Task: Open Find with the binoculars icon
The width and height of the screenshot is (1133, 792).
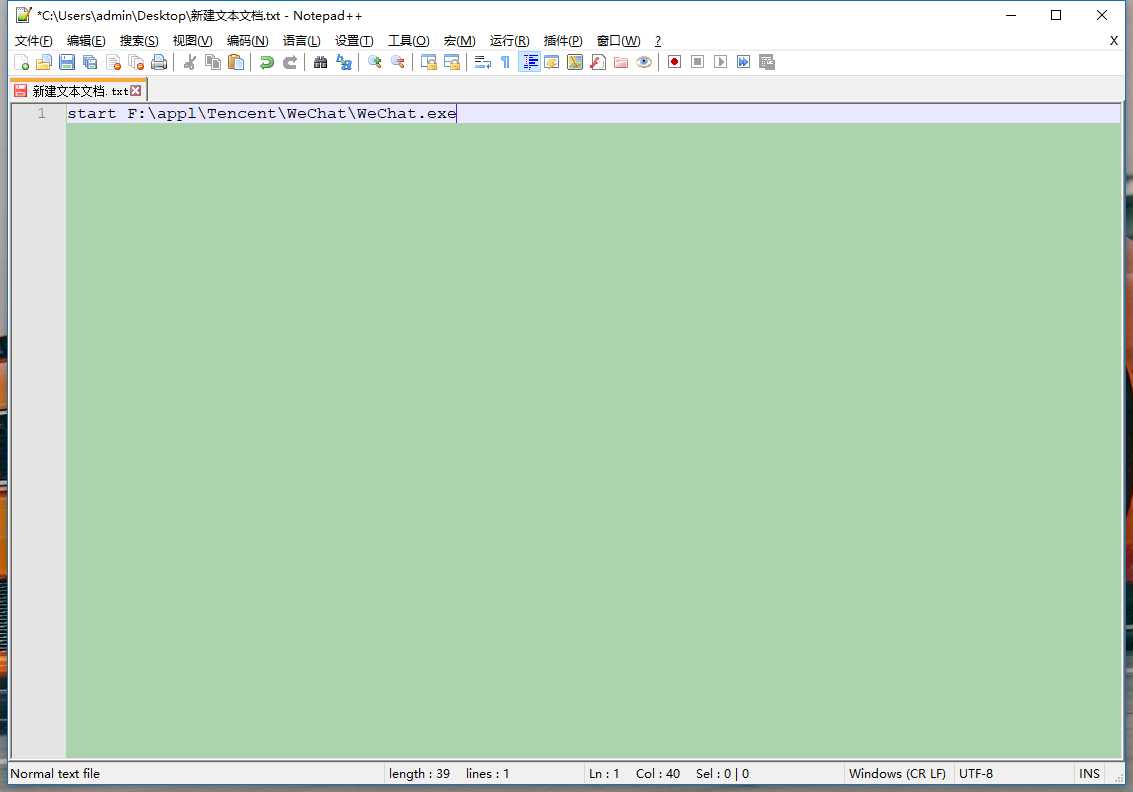Action: (320, 62)
